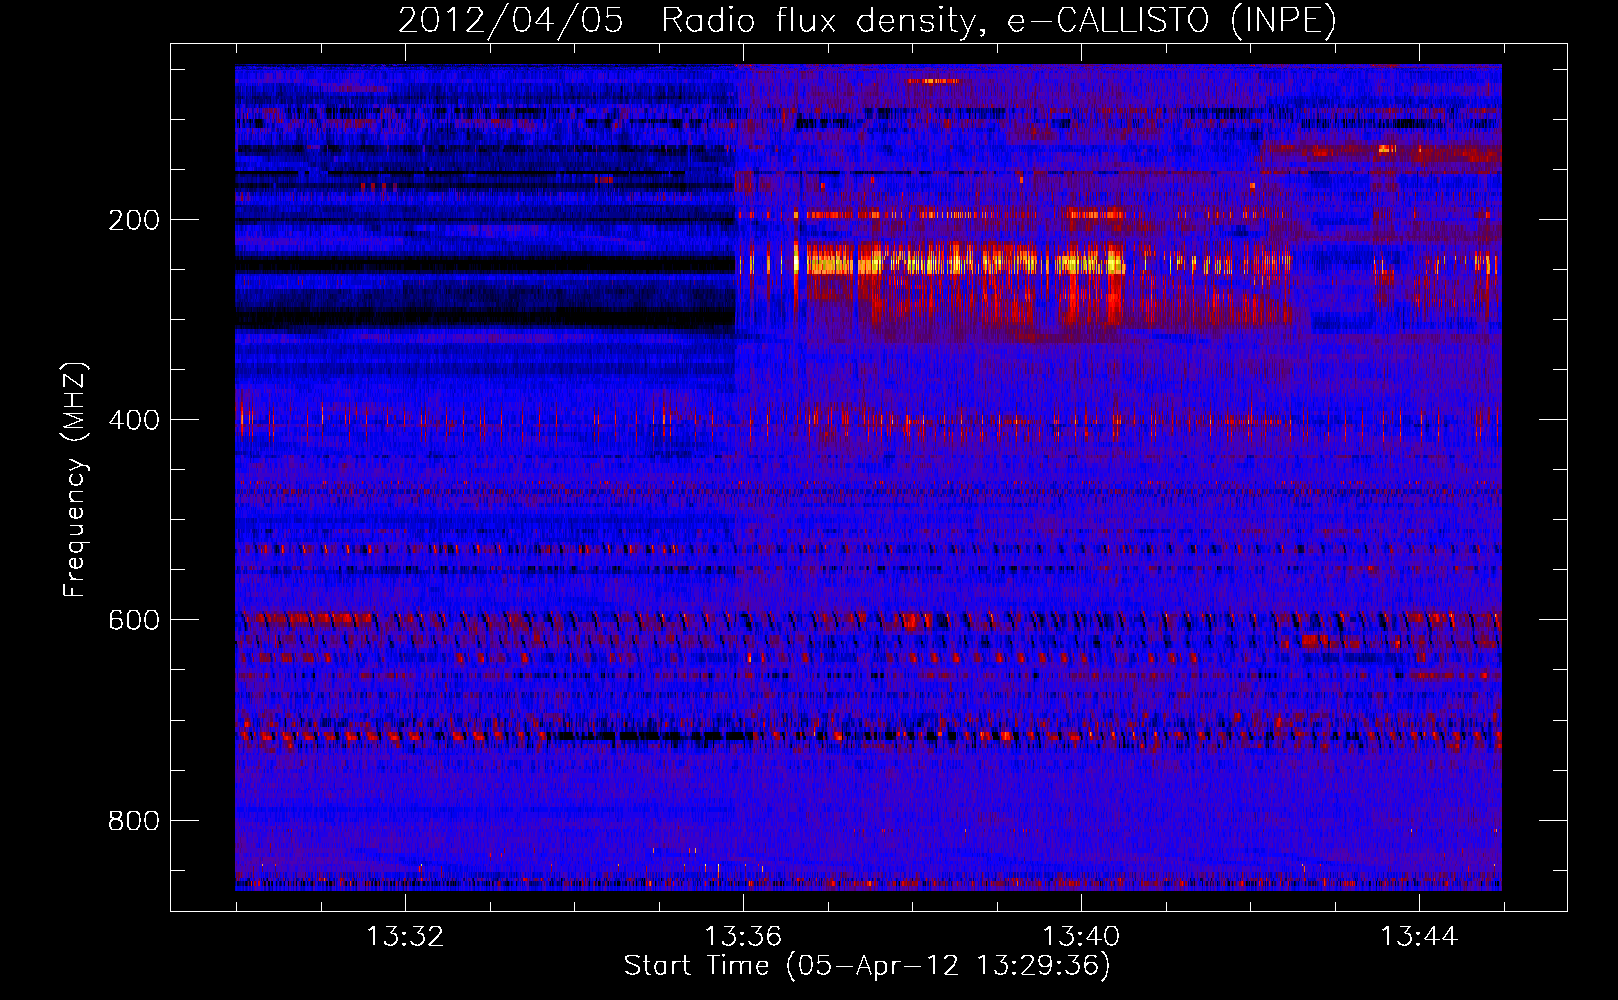Screen dimensions: 1618x1000
Task: Click the 13:32 time tick label
Action: 405,937
